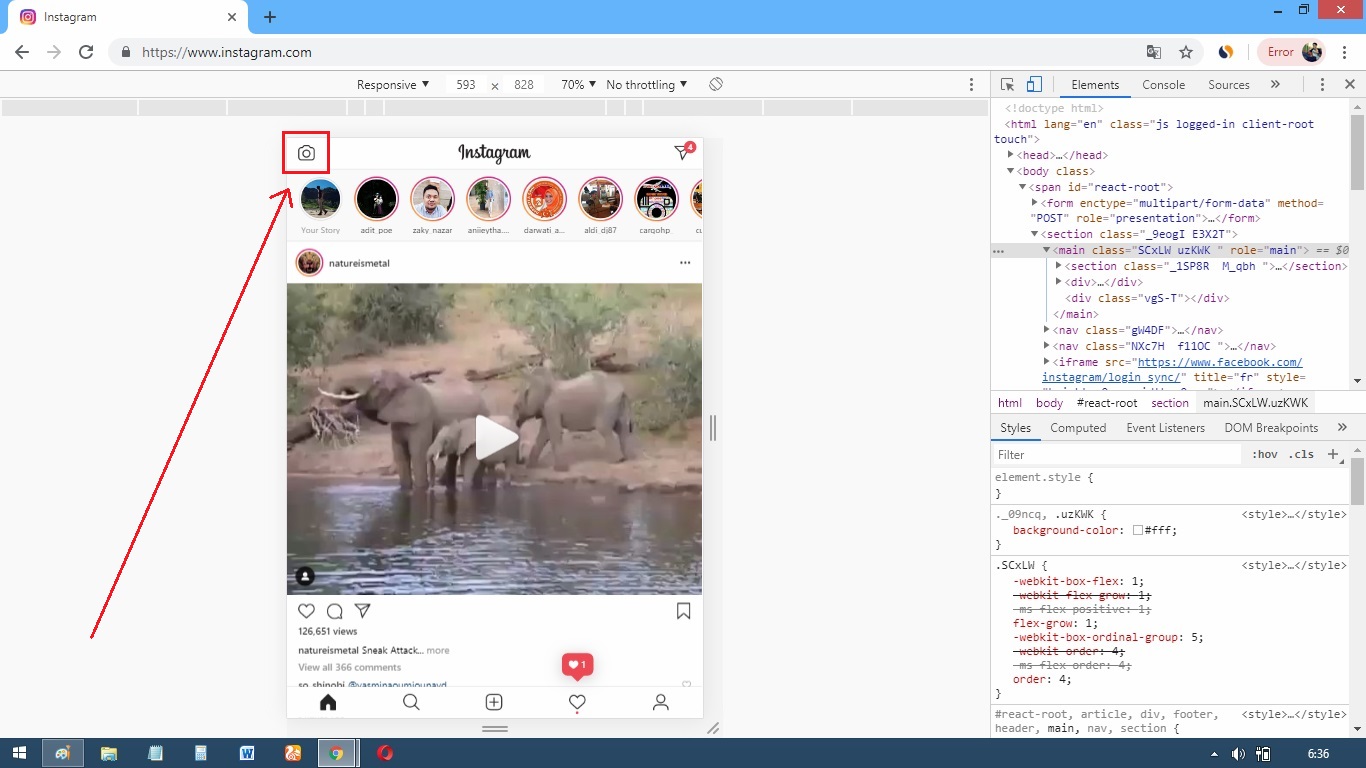
Task: Toggle the :hov element state panel
Action: click(x=1265, y=454)
